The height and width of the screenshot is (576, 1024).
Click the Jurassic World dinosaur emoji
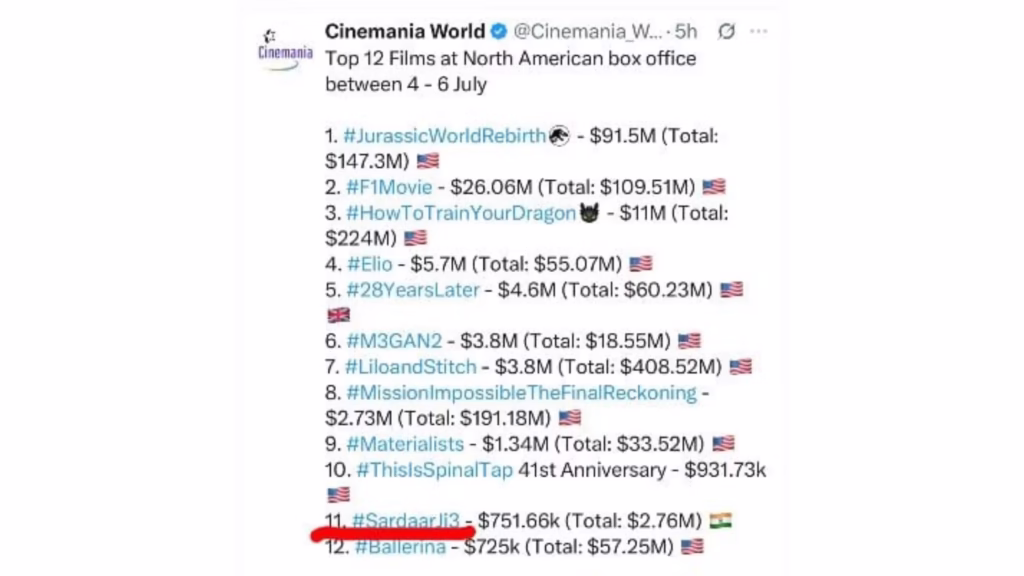coord(558,136)
